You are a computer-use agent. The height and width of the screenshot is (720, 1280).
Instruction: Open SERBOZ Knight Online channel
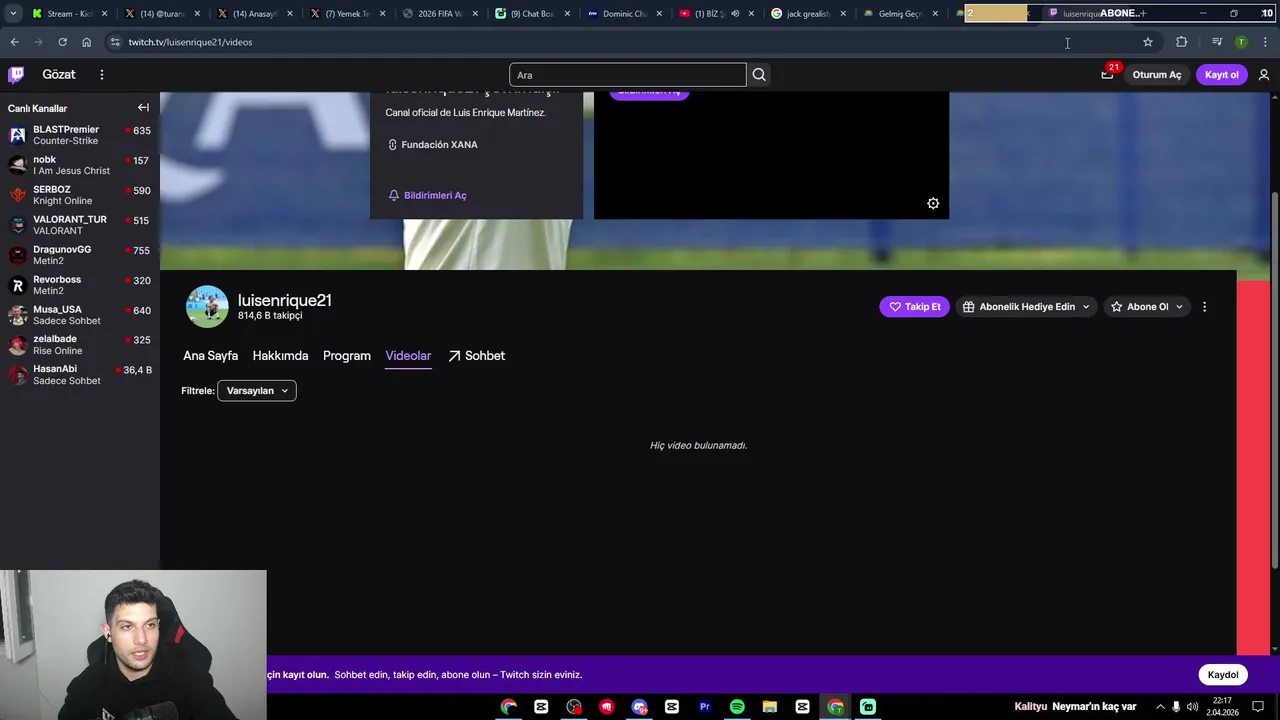[79, 195]
